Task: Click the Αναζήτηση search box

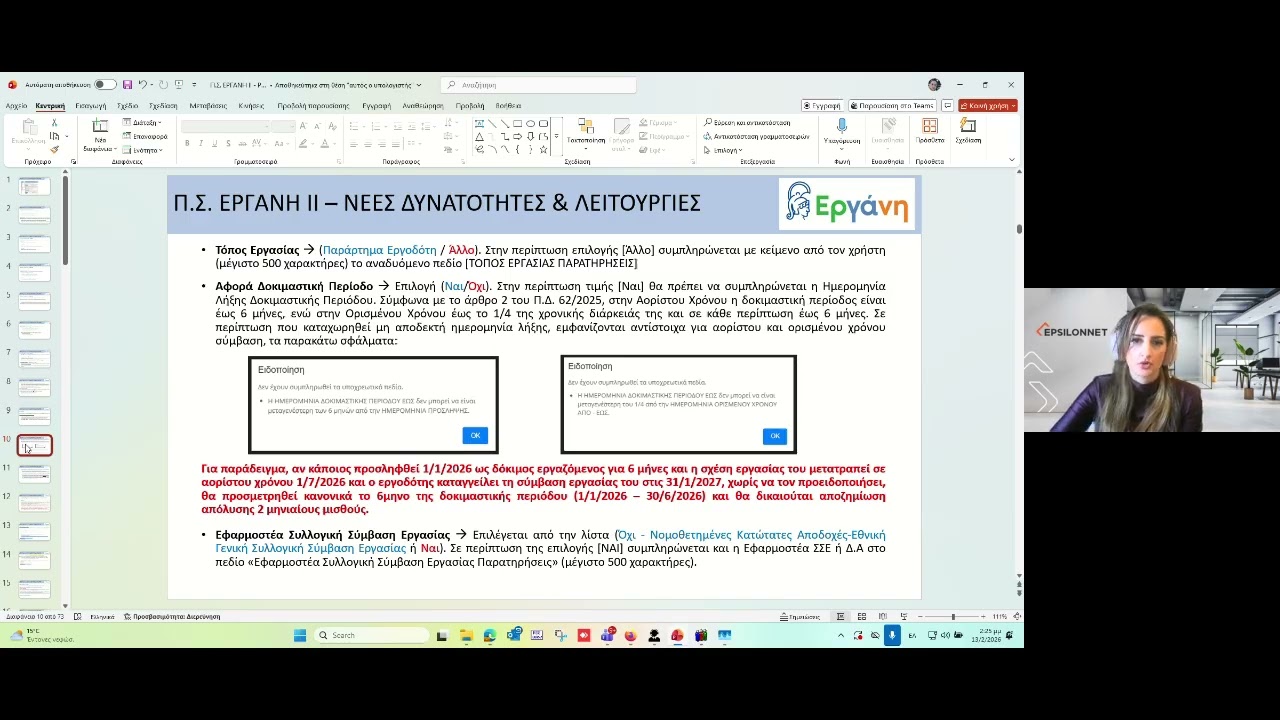Action: point(538,85)
